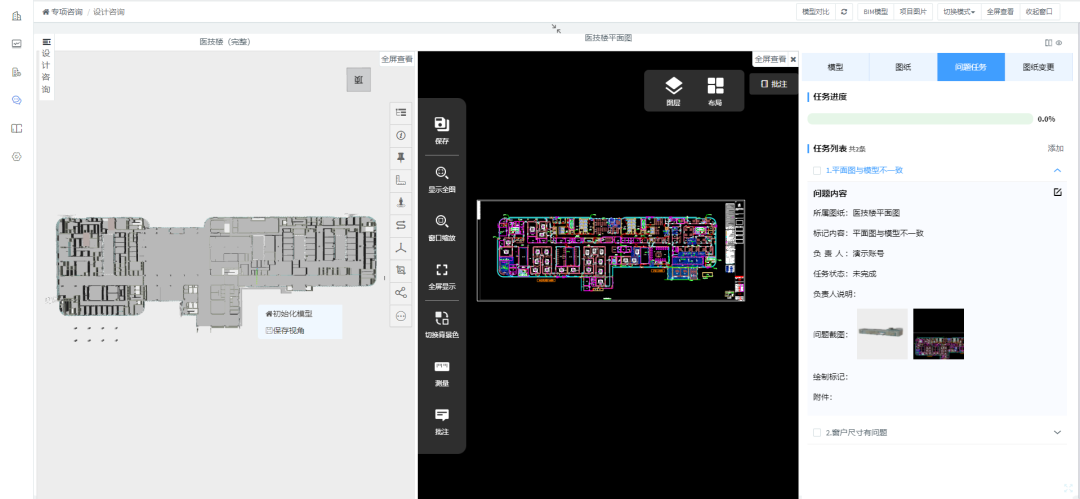Collapse the 平面图与模型不一致 task details
1080x499 pixels.
coord(1057,170)
